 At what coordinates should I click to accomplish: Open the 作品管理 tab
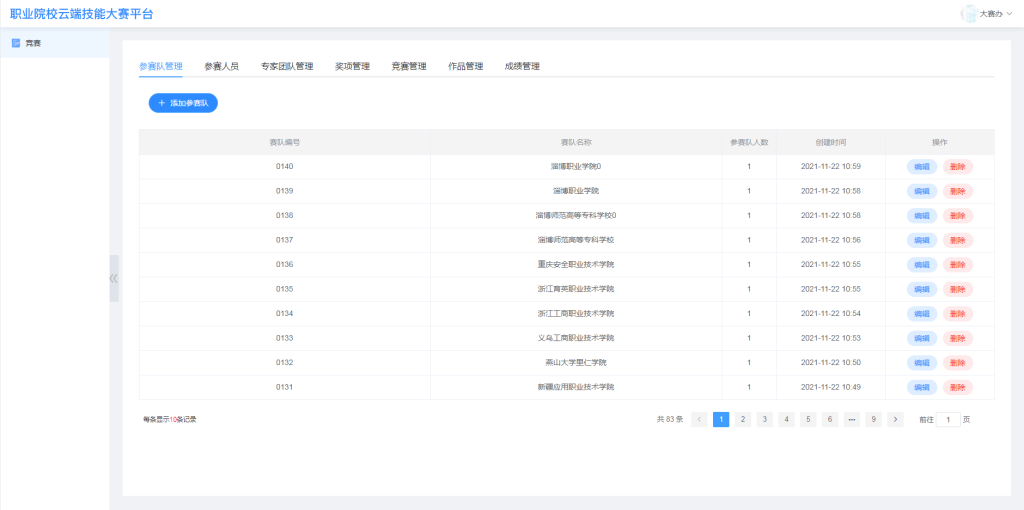pyautogui.click(x=465, y=66)
